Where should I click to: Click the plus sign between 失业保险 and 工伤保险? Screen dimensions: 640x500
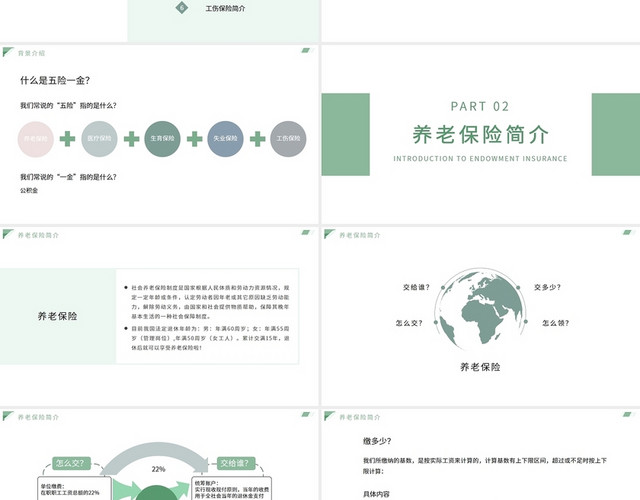point(258,139)
